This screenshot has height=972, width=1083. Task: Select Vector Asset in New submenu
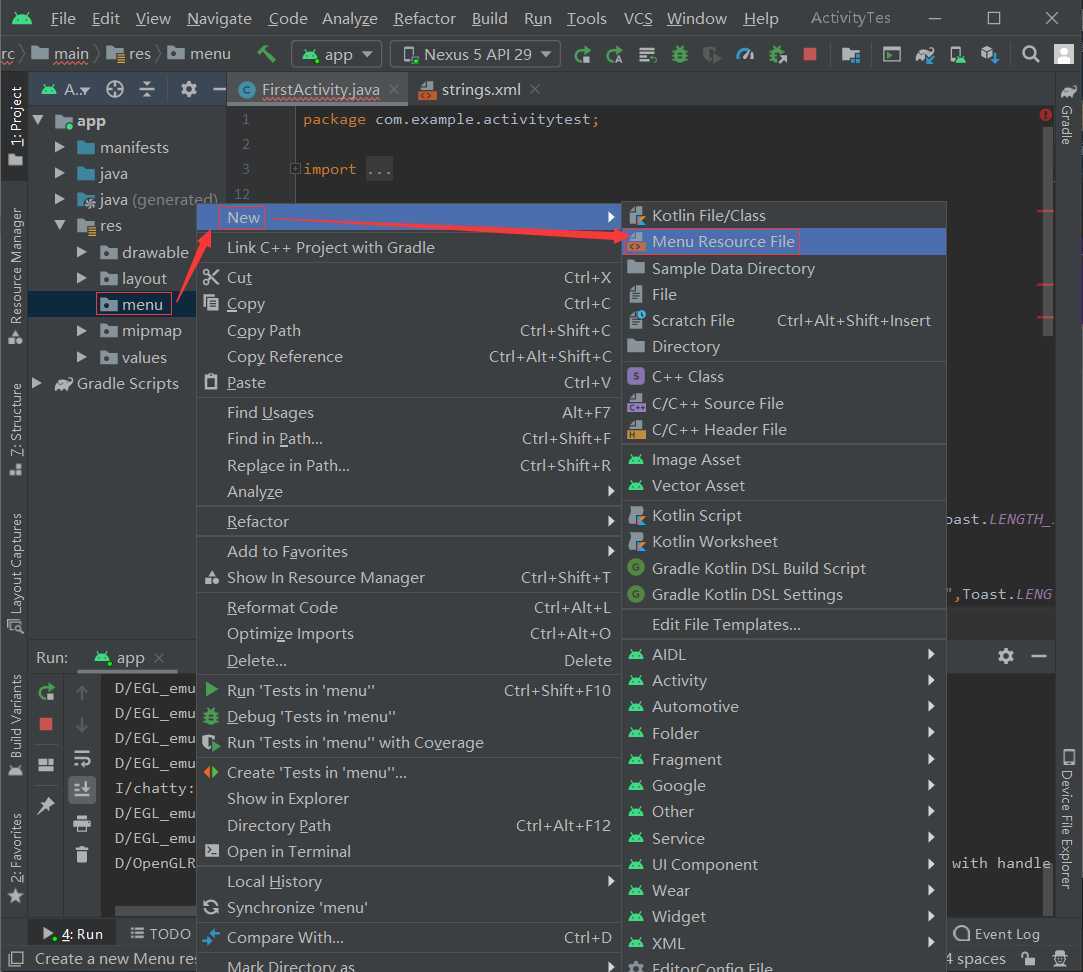point(784,486)
